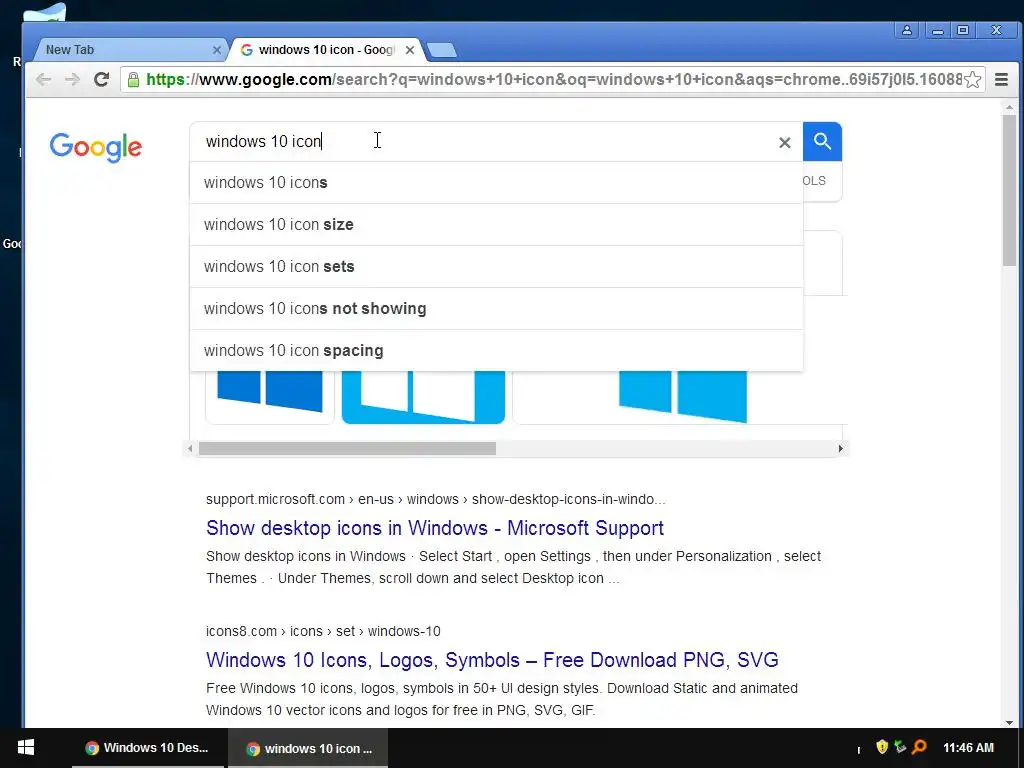This screenshot has height=768, width=1024.
Task: Open the Chrome hamburger menu
Action: 1001,80
